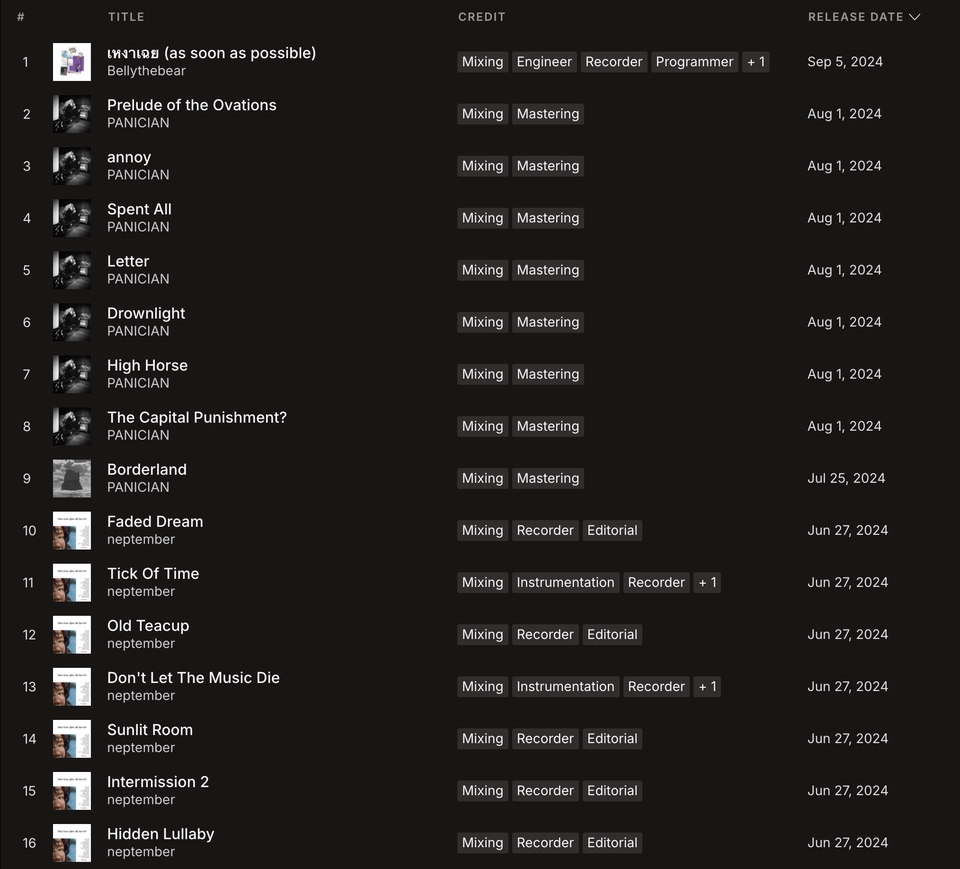Open the Faded Dream album thumbnail
This screenshot has width=960, height=869.
click(x=72, y=530)
